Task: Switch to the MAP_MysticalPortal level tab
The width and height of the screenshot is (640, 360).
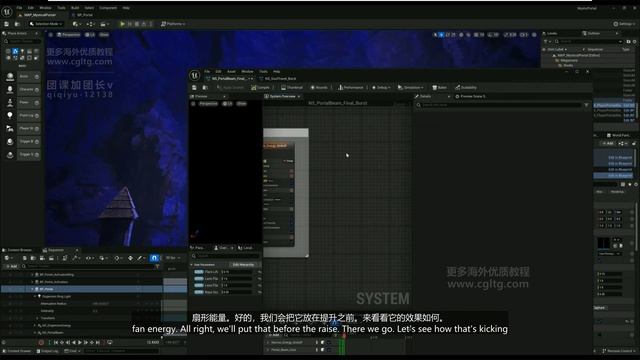Action: click(39, 15)
